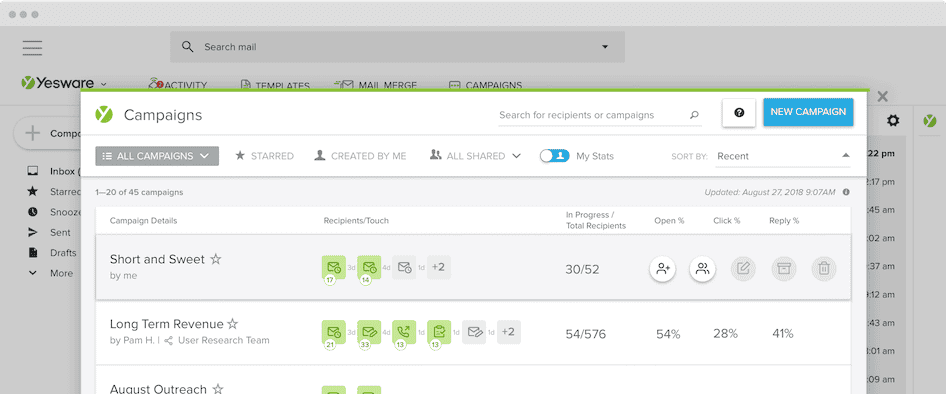Click the magnifier icon in Search mail
This screenshot has width=946, height=394.
pos(188,46)
